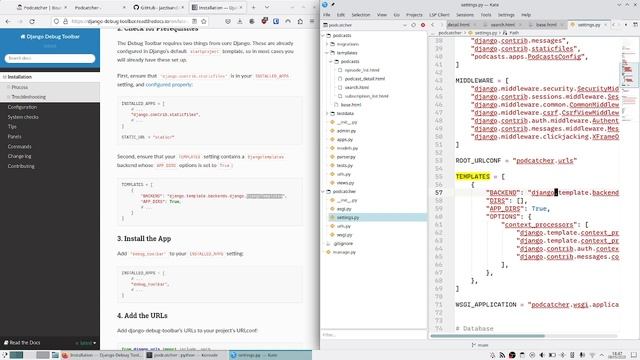Click the Search docs input field
Viewport: 640px width, 360px height.
click(x=50, y=58)
